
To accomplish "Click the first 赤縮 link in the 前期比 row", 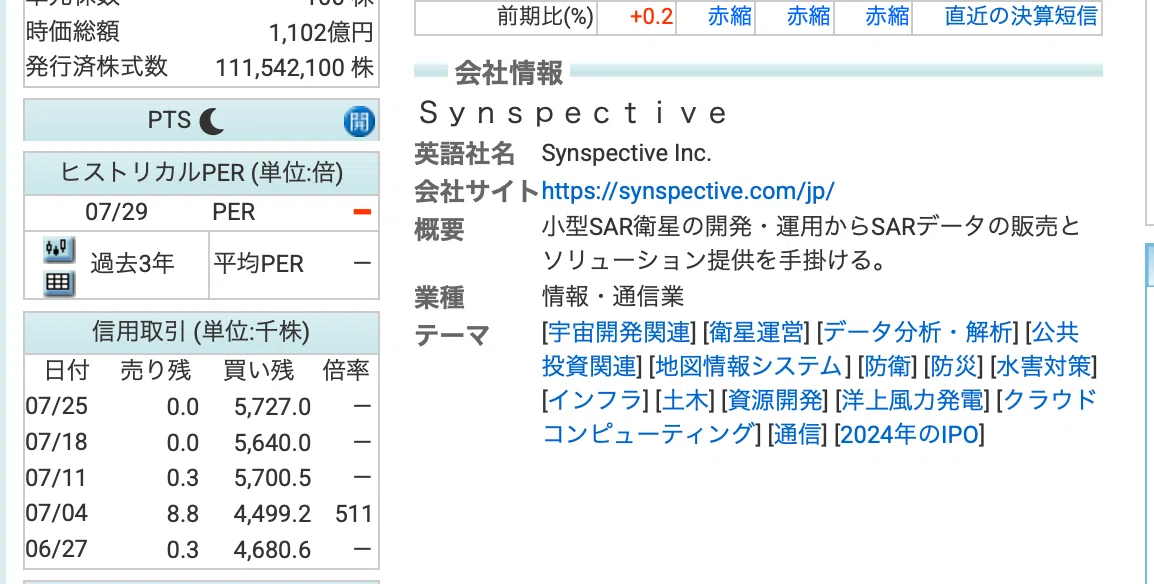I will click(729, 16).
